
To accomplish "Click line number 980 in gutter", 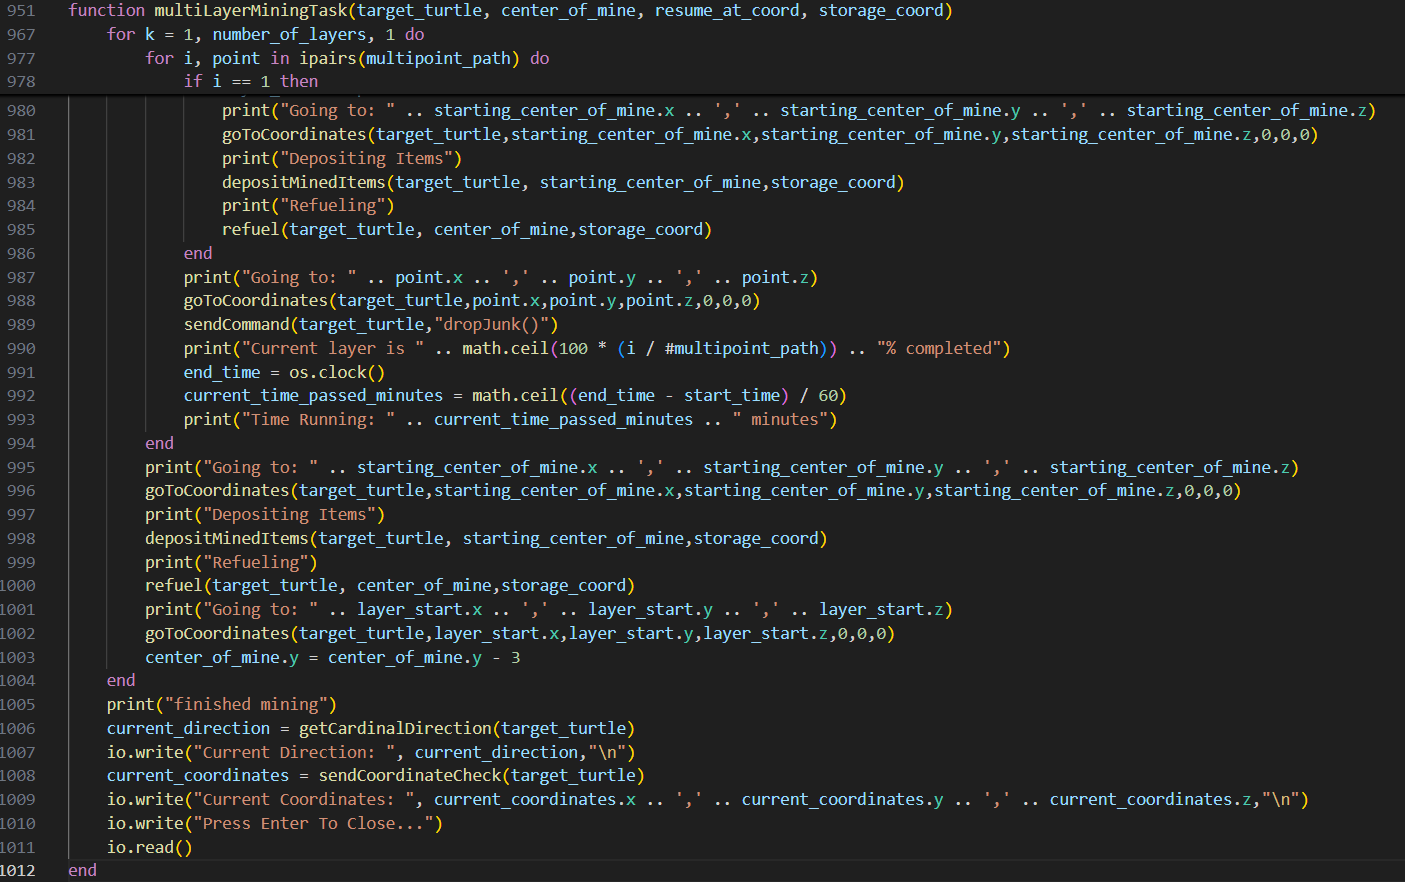I will [21, 111].
